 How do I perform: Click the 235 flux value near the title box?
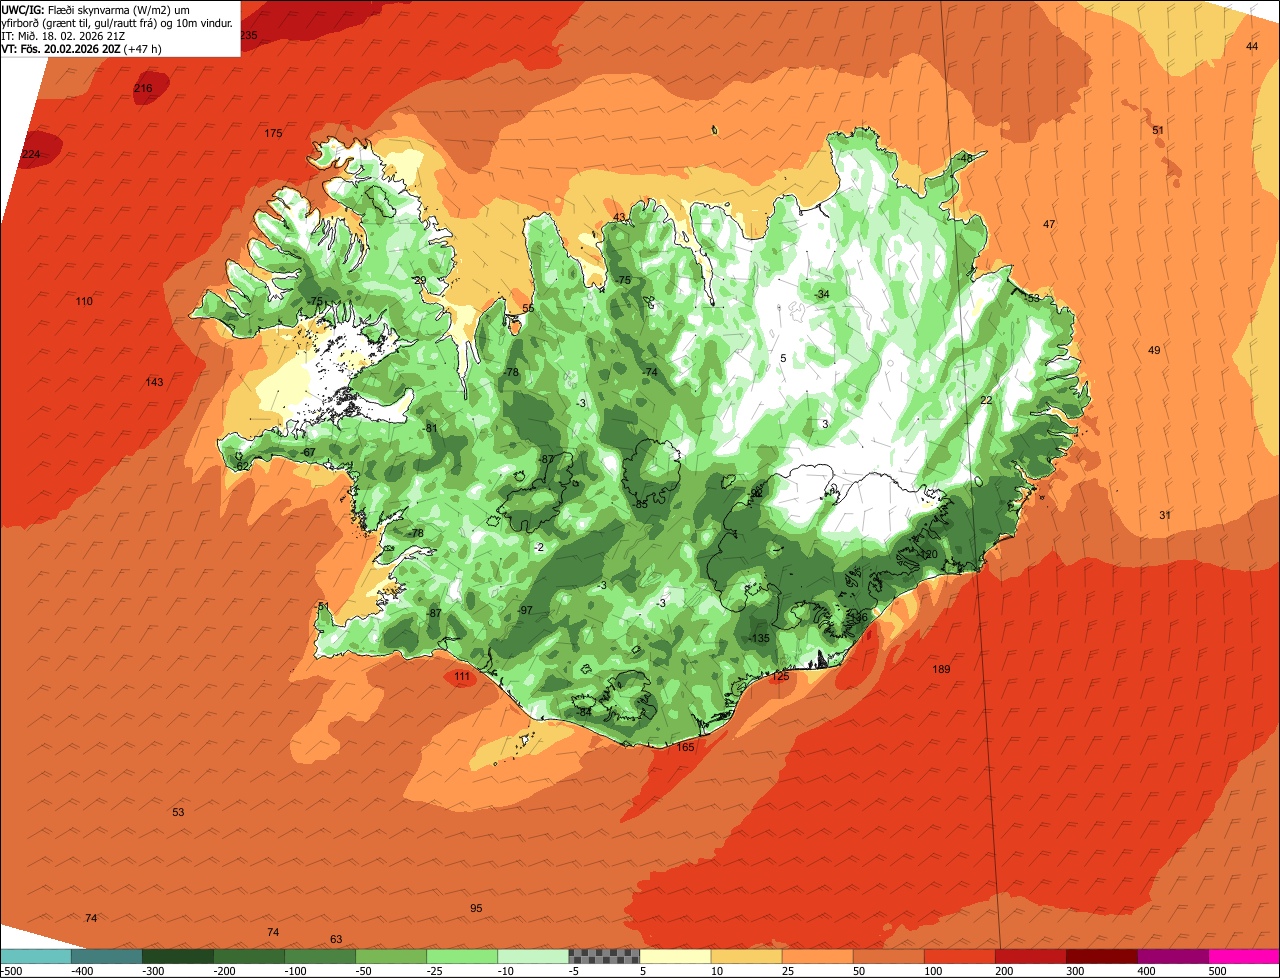tap(248, 35)
